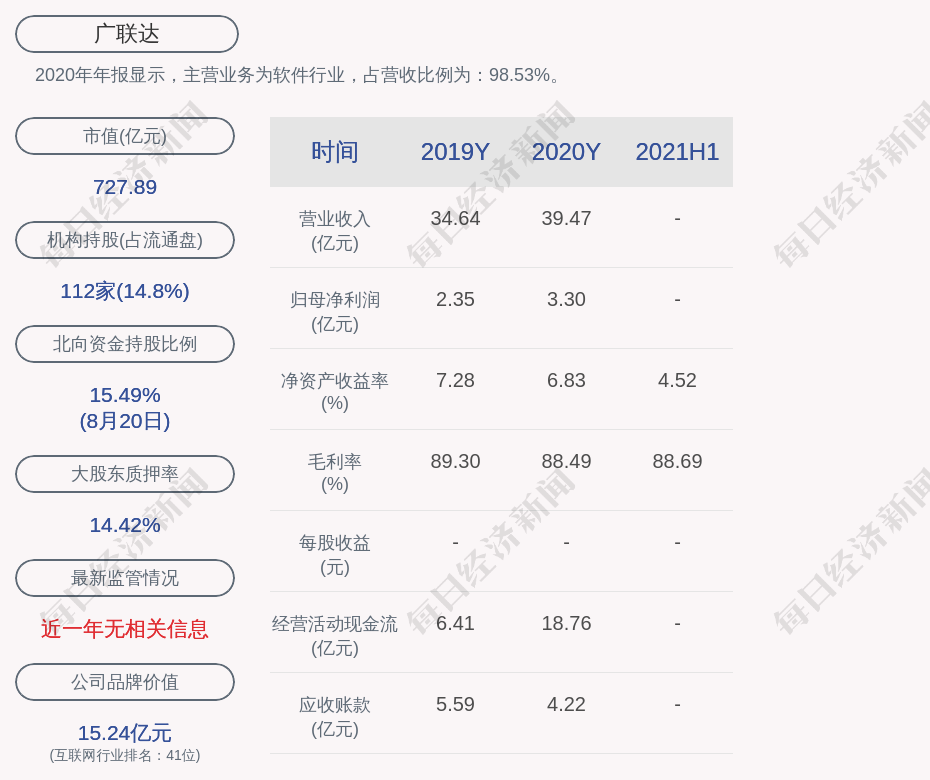Click the 时间 table header

click(335, 152)
